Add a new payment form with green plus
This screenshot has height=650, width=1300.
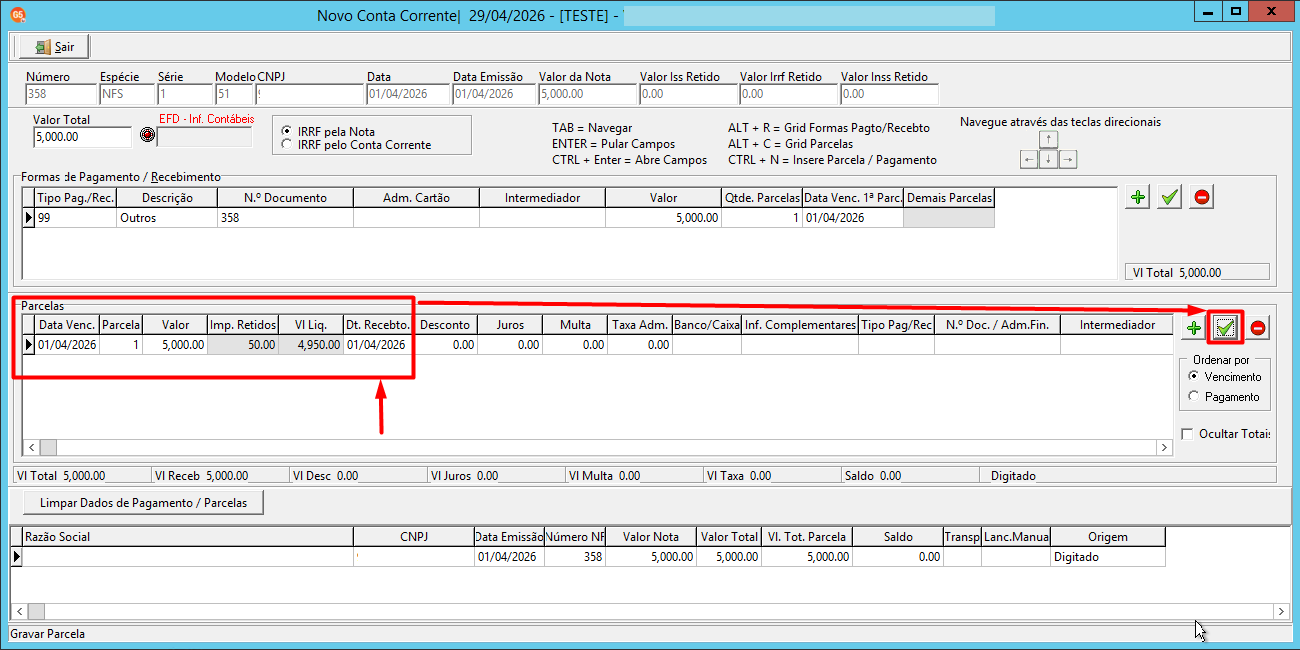click(x=1137, y=197)
